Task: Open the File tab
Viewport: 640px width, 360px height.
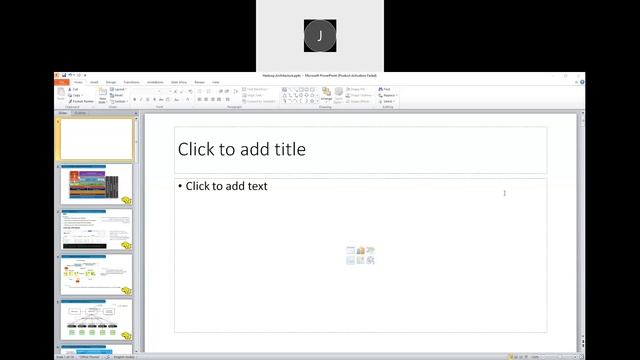Action: point(62,82)
